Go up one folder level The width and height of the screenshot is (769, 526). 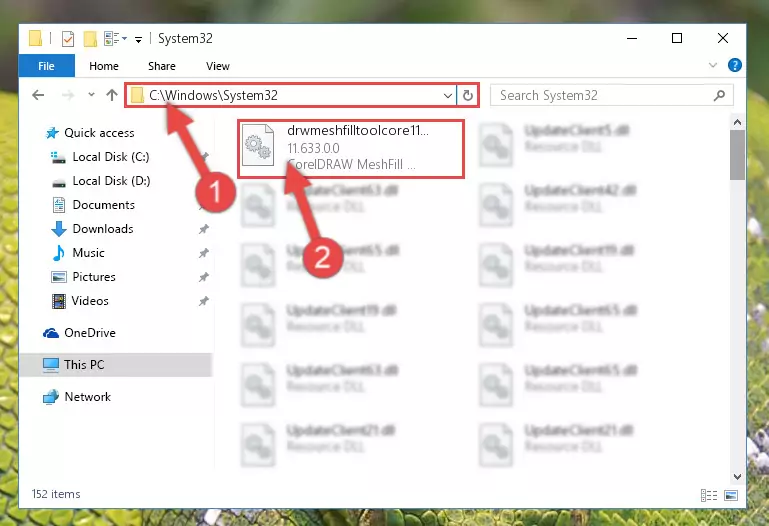coord(112,95)
